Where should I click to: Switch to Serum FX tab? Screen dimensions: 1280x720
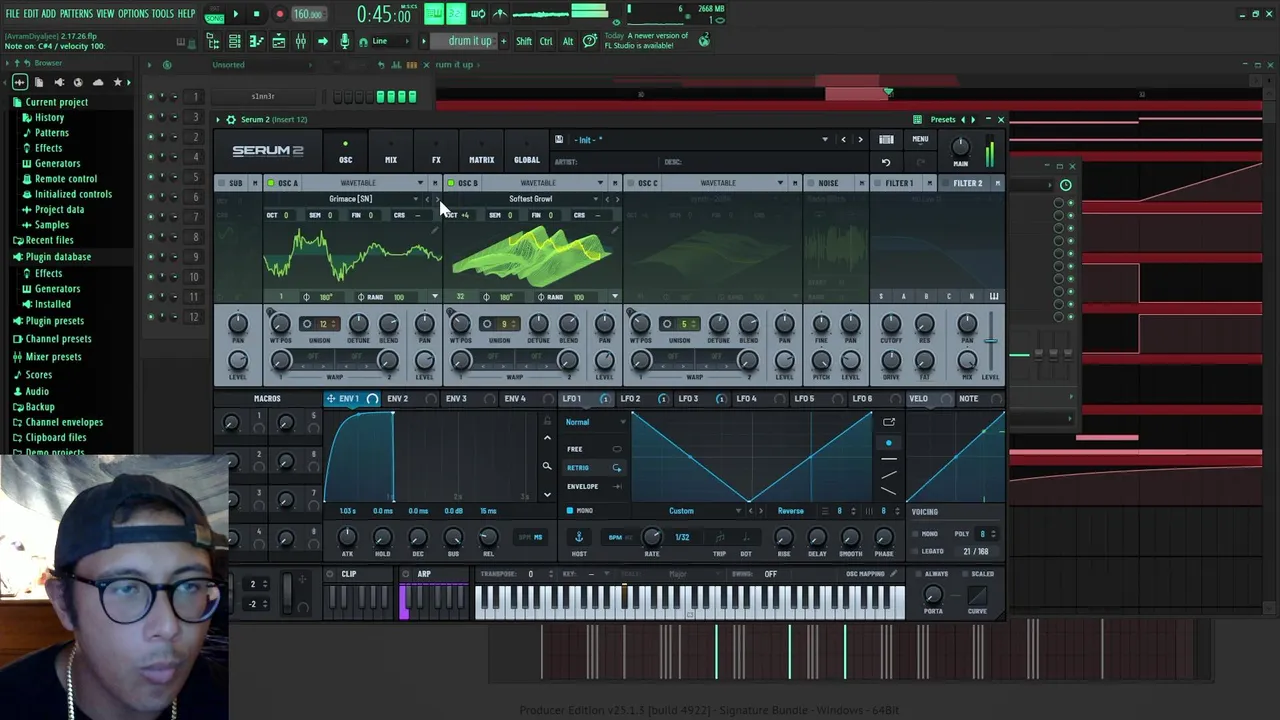(x=436, y=151)
